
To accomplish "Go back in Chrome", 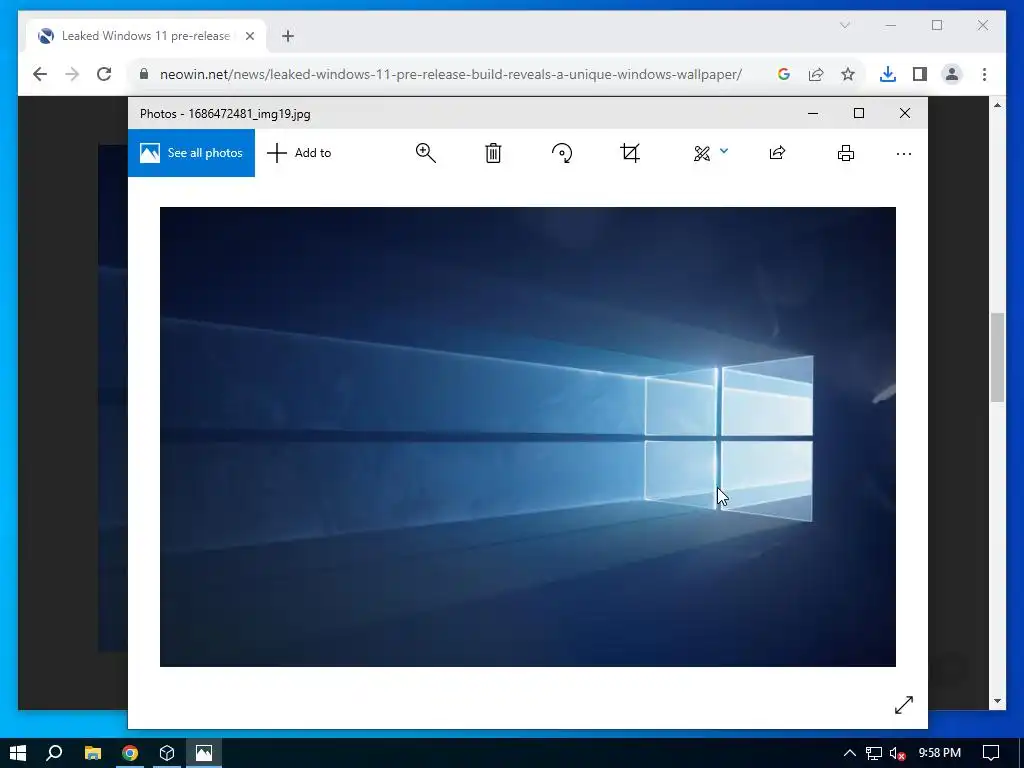I will (x=40, y=74).
